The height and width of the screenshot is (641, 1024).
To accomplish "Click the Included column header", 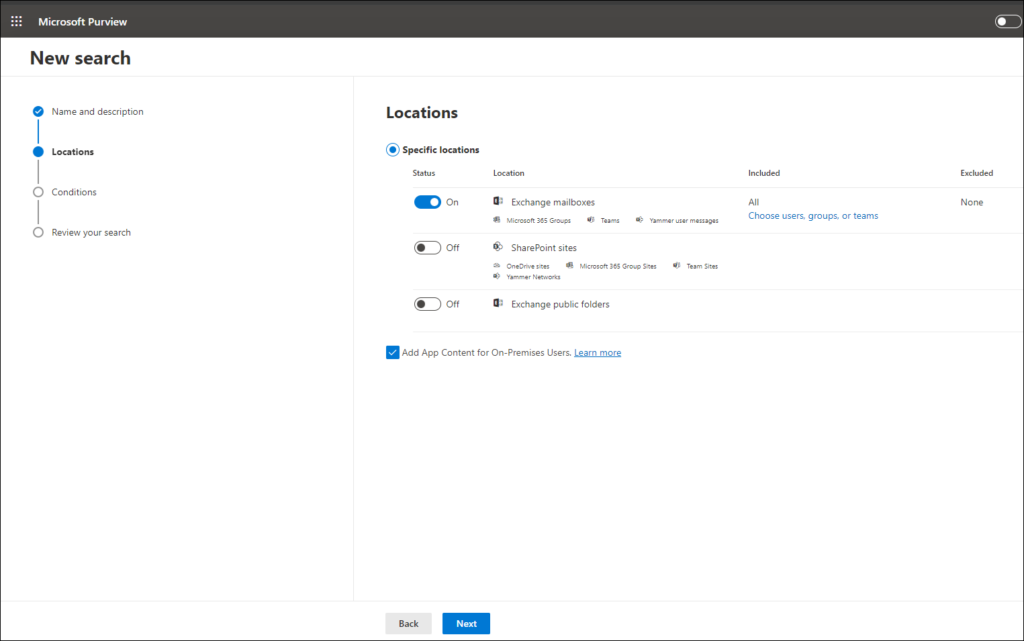I will click(x=764, y=173).
